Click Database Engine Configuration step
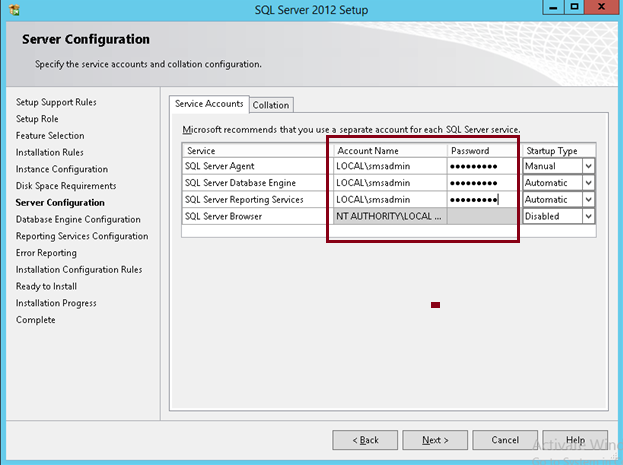623x465 pixels. [78, 219]
